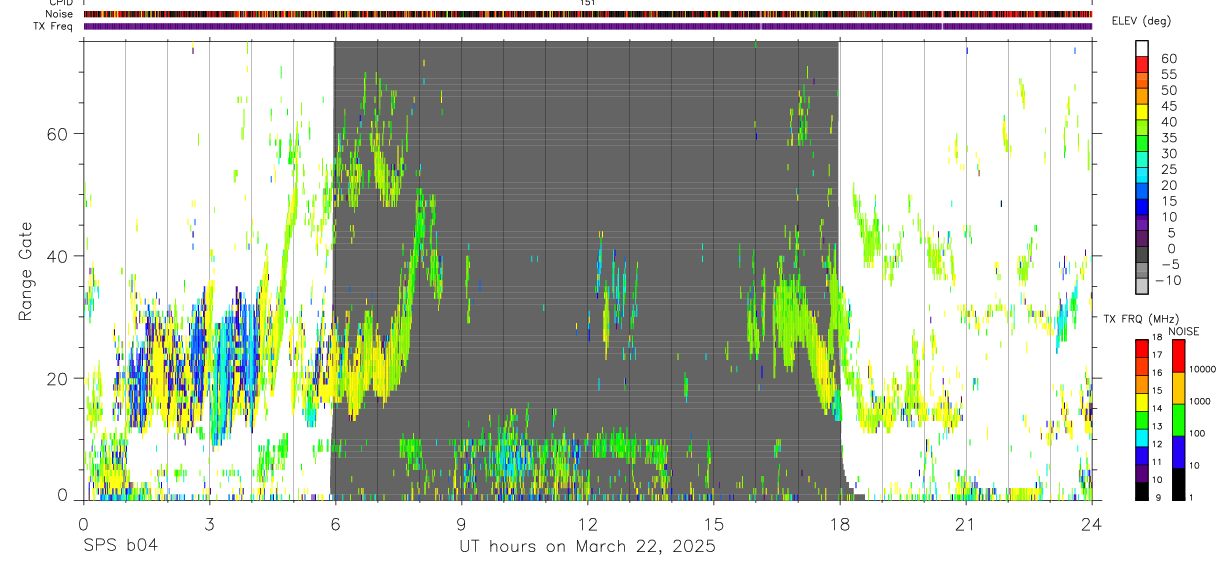Select the 15 UT hour tick label
The width and height of the screenshot is (1228, 567).
point(713,522)
